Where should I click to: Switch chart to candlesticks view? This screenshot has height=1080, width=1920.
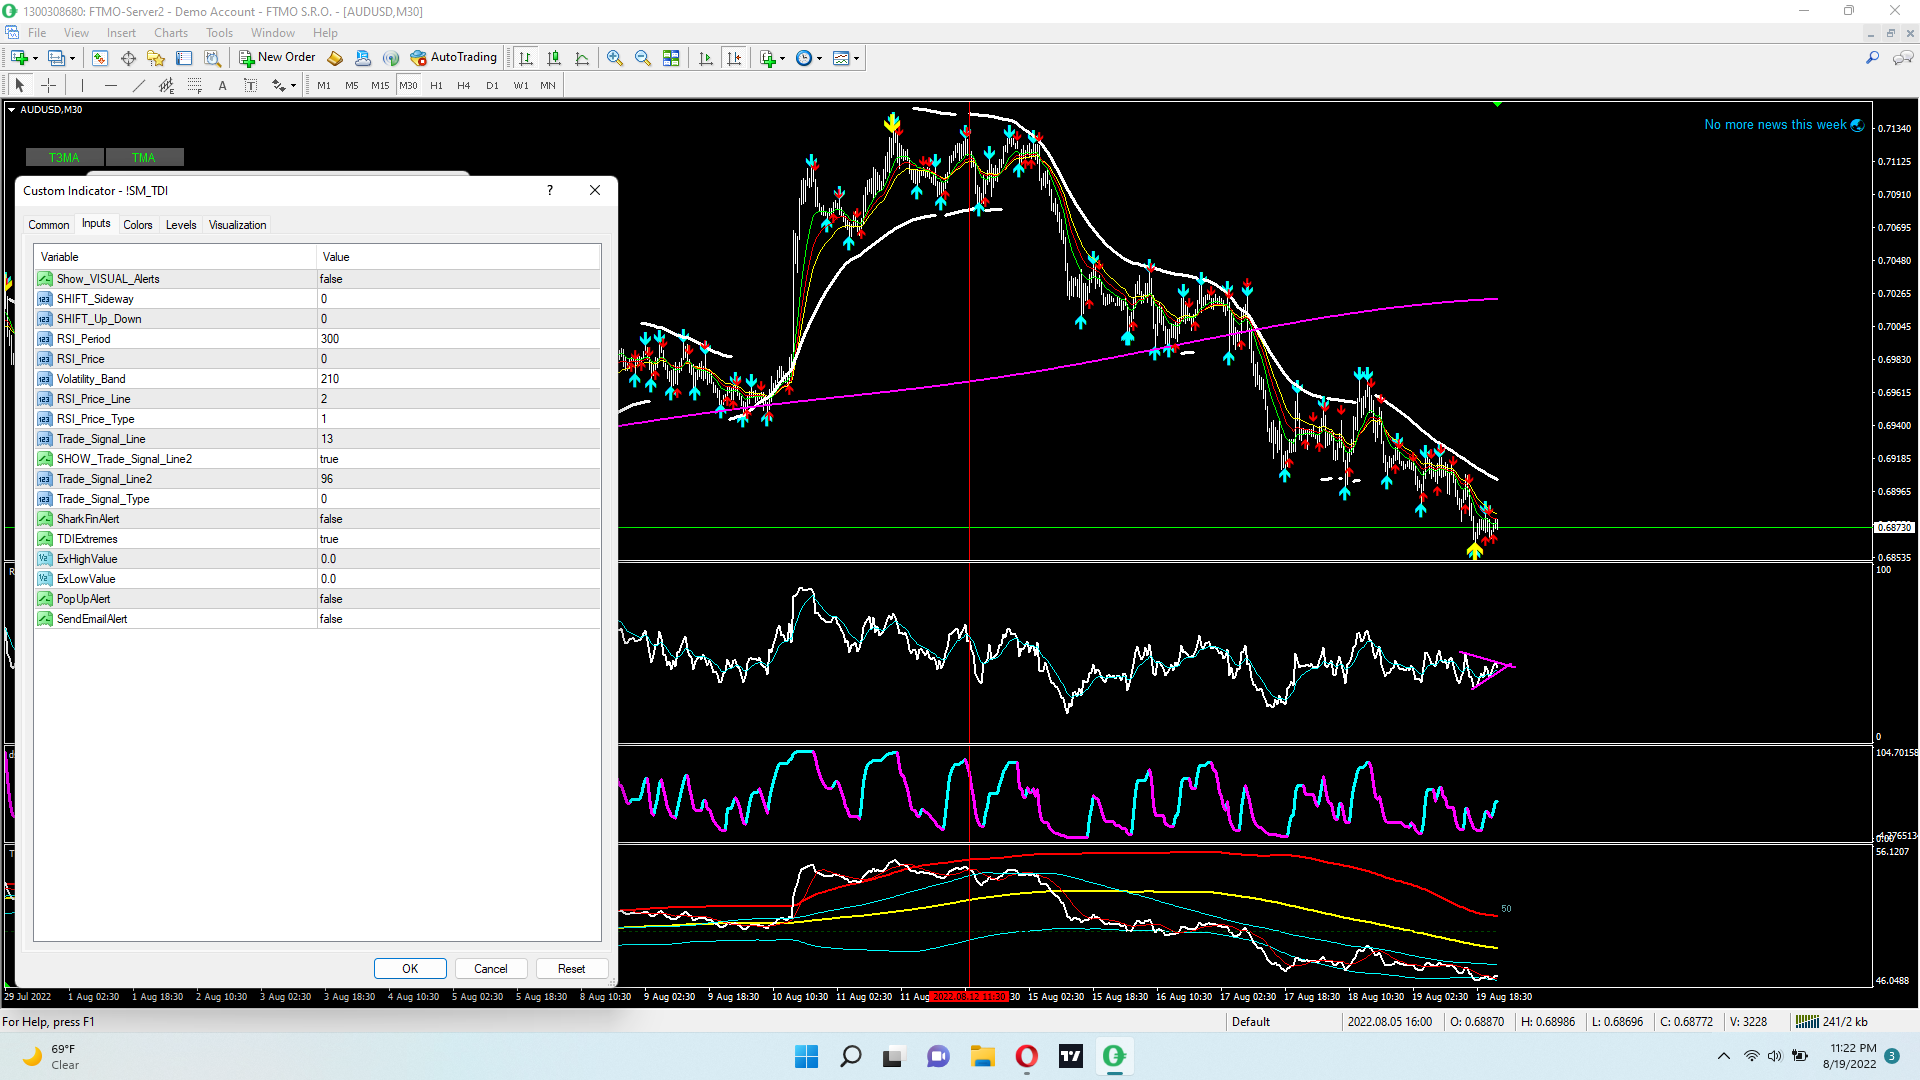pyautogui.click(x=554, y=58)
